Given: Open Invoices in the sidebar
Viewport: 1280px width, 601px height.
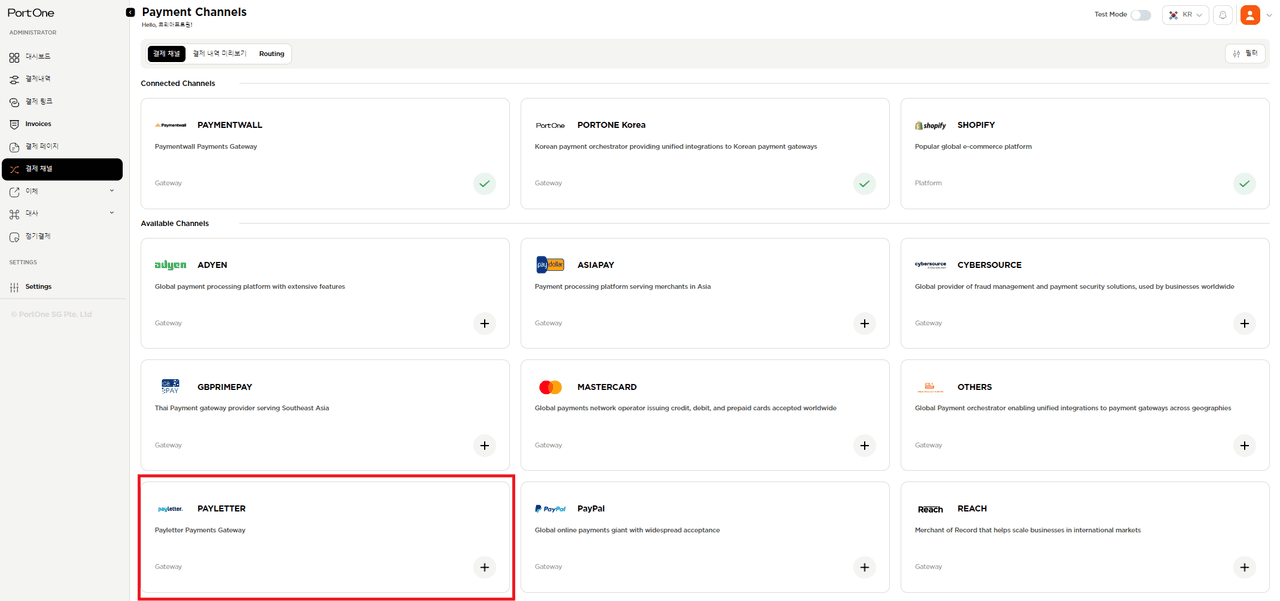Looking at the screenshot, I should 38,124.
